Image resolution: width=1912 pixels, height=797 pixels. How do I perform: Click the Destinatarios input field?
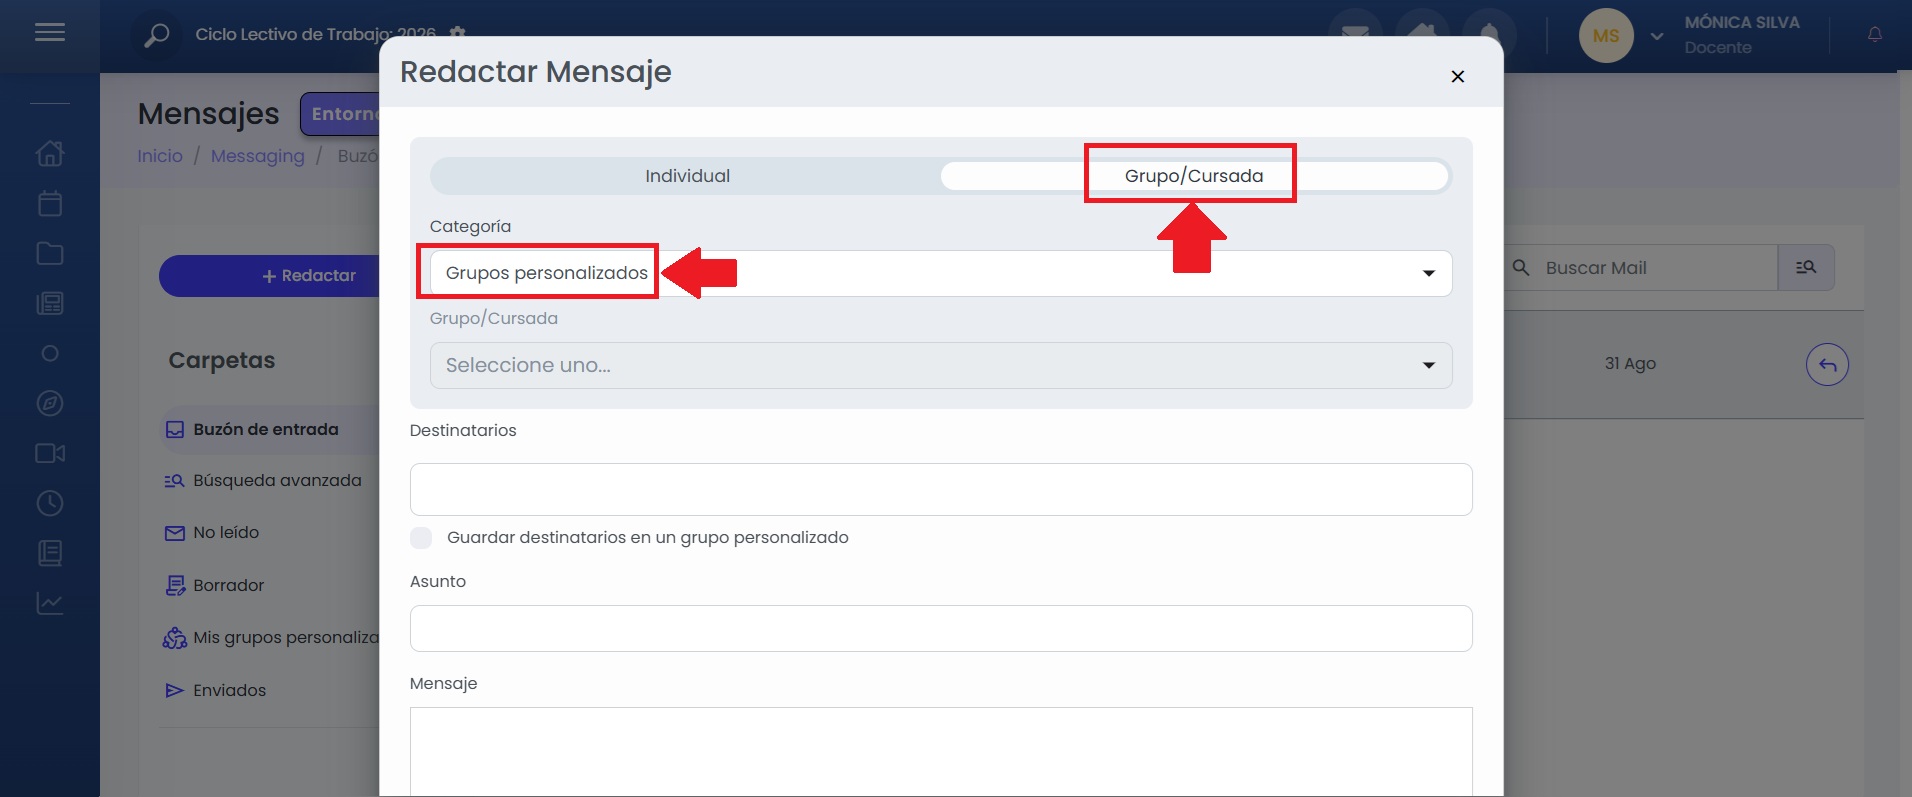click(941, 489)
